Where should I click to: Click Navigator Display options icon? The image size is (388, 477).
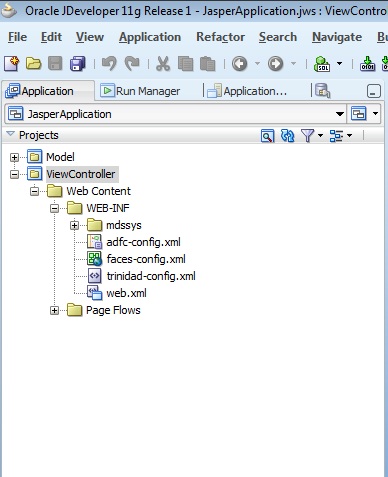click(x=336, y=135)
